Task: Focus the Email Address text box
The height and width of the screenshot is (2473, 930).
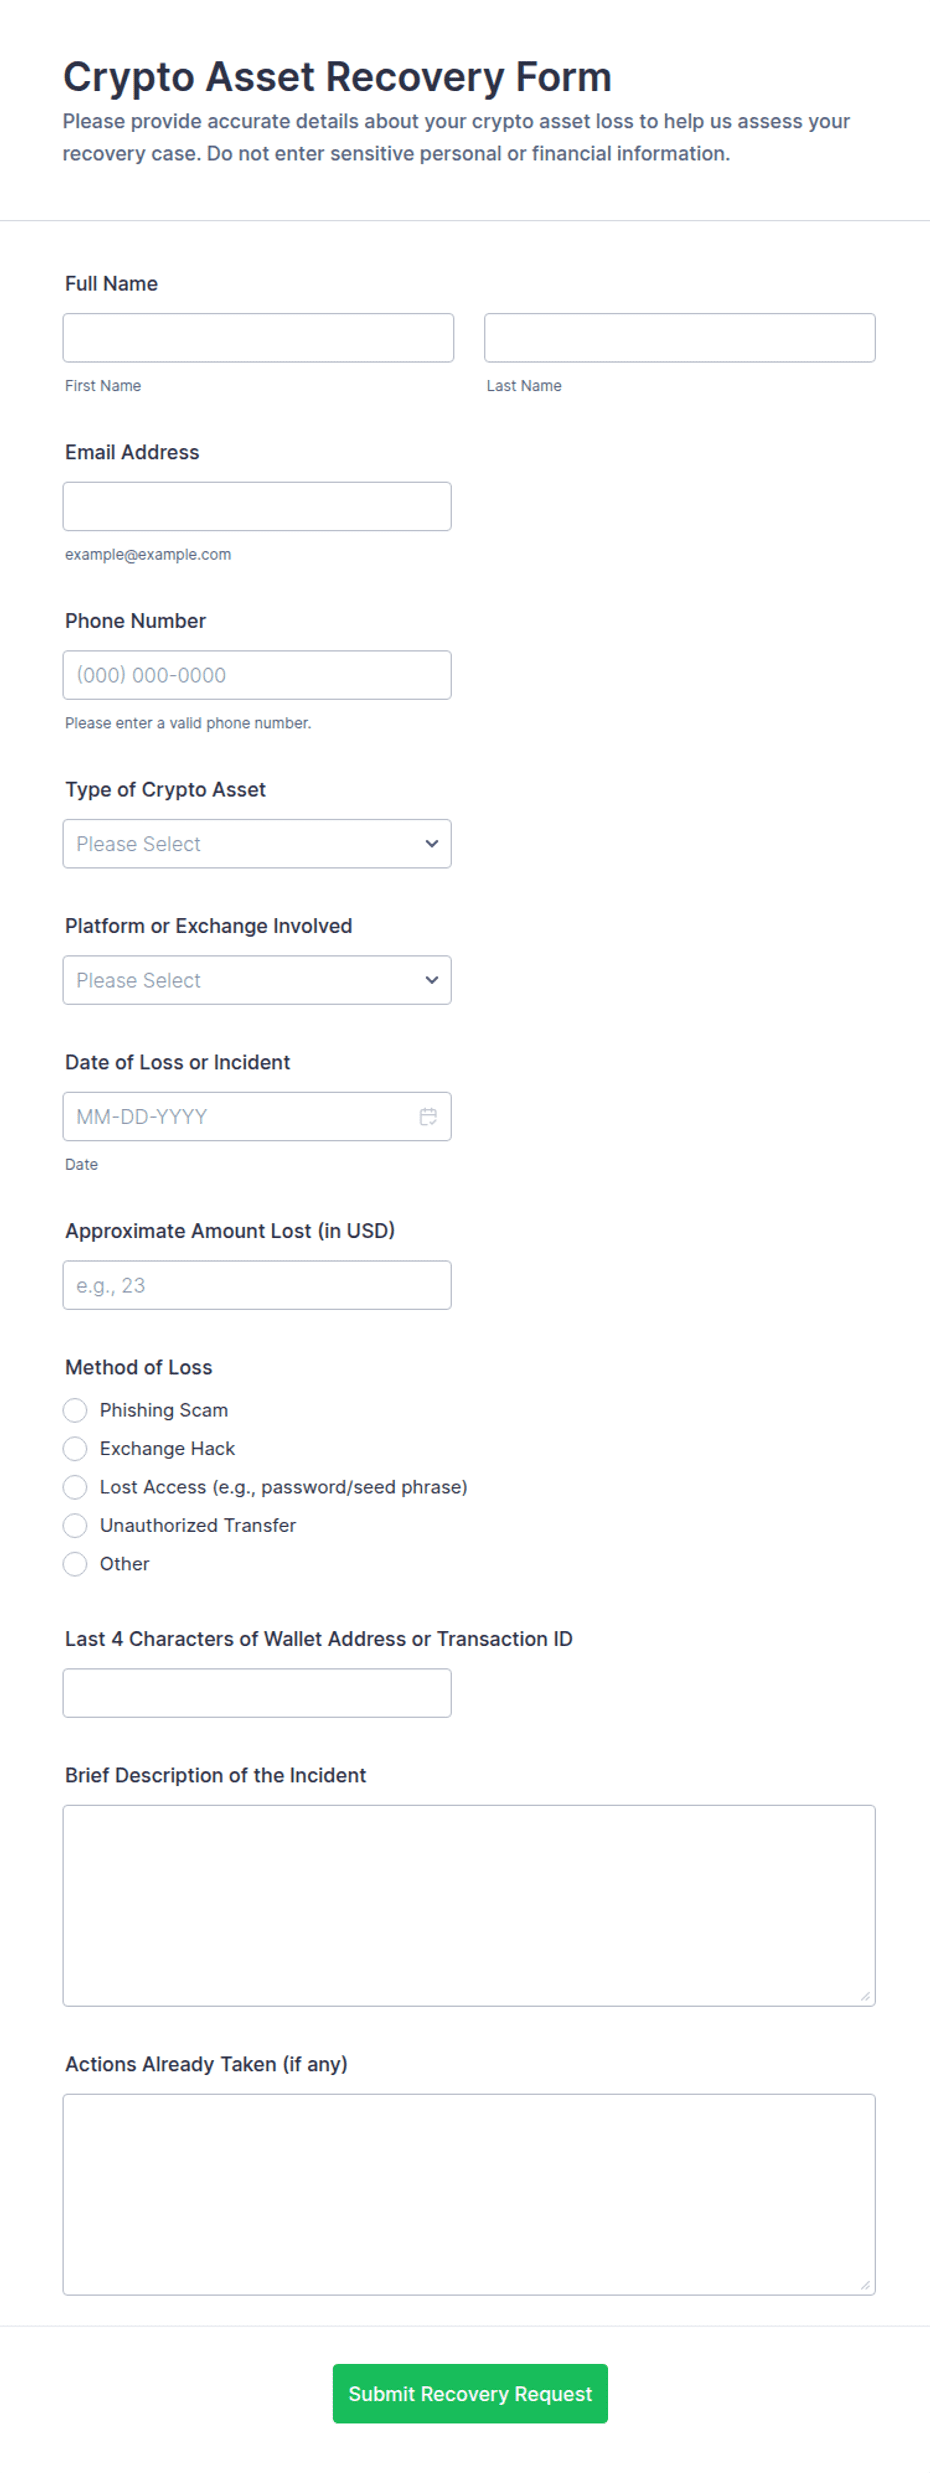Action: point(257,506)
